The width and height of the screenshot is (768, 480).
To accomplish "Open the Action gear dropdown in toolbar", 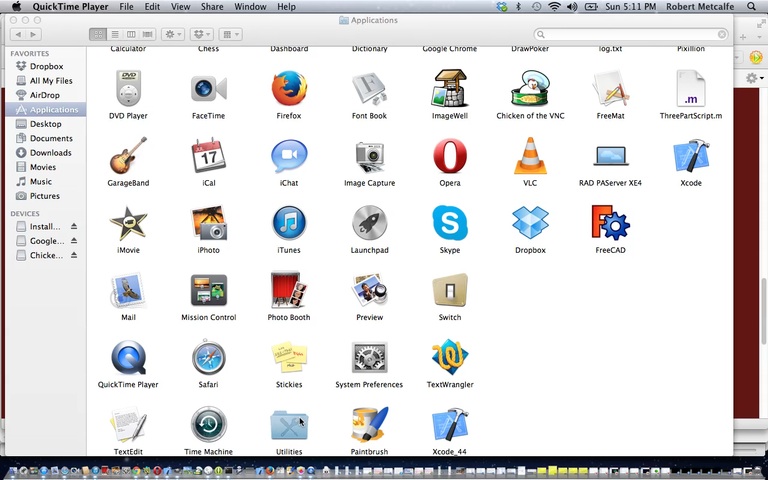I will click(172, 34).
